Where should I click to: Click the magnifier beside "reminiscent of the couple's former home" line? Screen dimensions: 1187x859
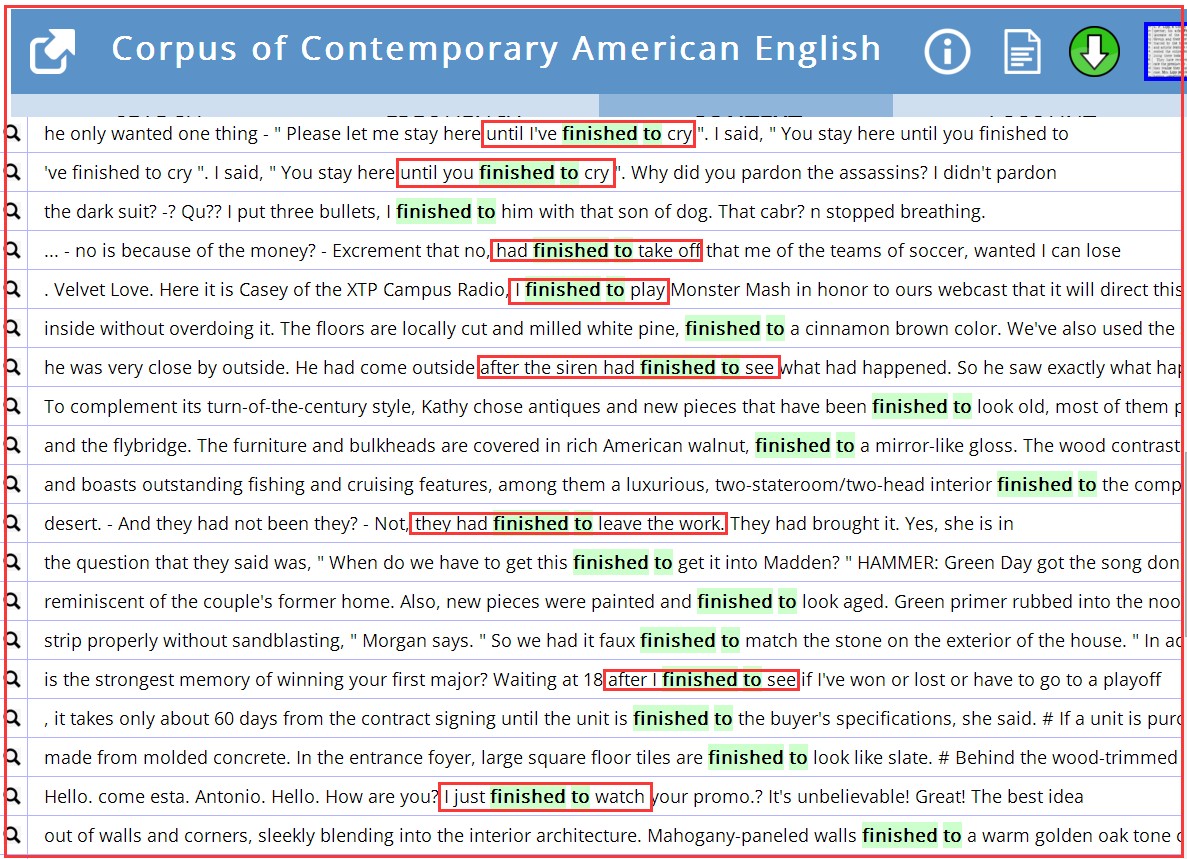(x=12, y=601)
